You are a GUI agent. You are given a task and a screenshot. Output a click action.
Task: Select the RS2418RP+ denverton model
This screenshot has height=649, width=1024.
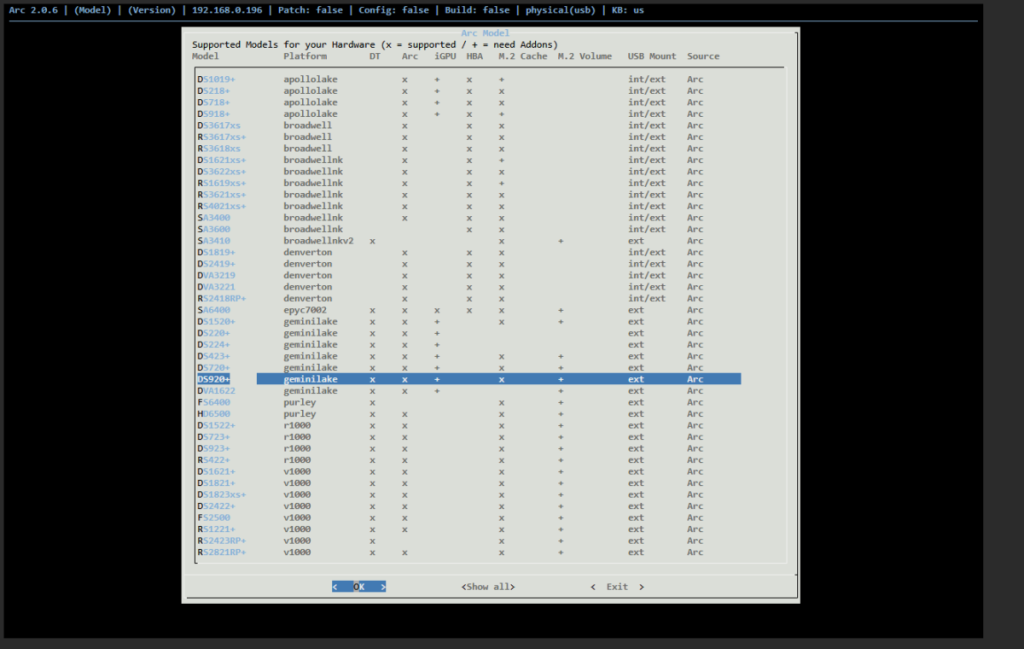(221, 299)
